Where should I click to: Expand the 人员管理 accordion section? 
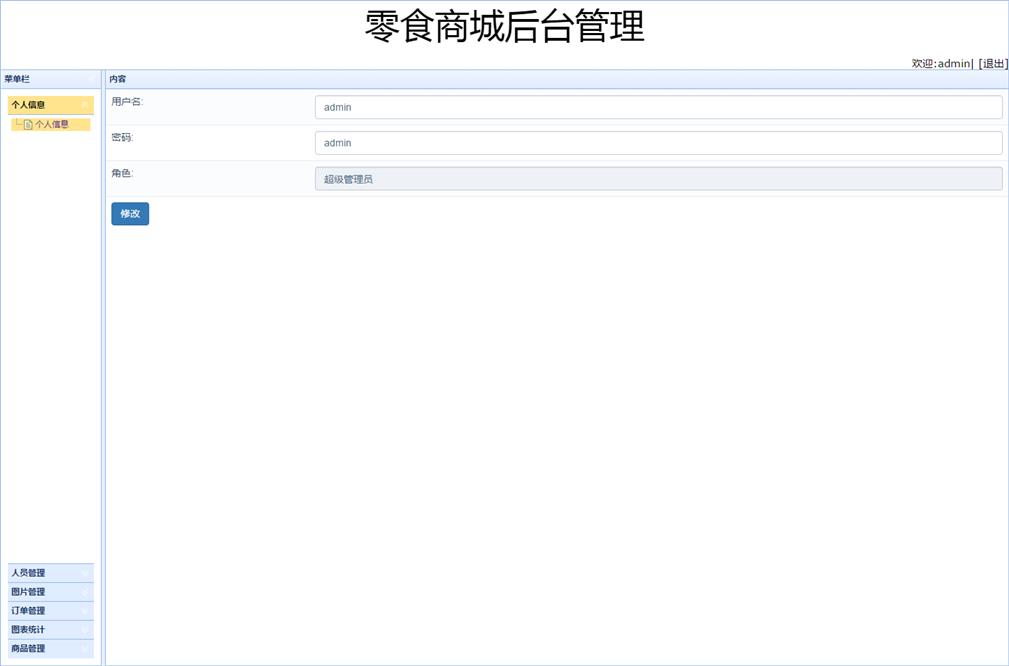(x=29, y=573)
